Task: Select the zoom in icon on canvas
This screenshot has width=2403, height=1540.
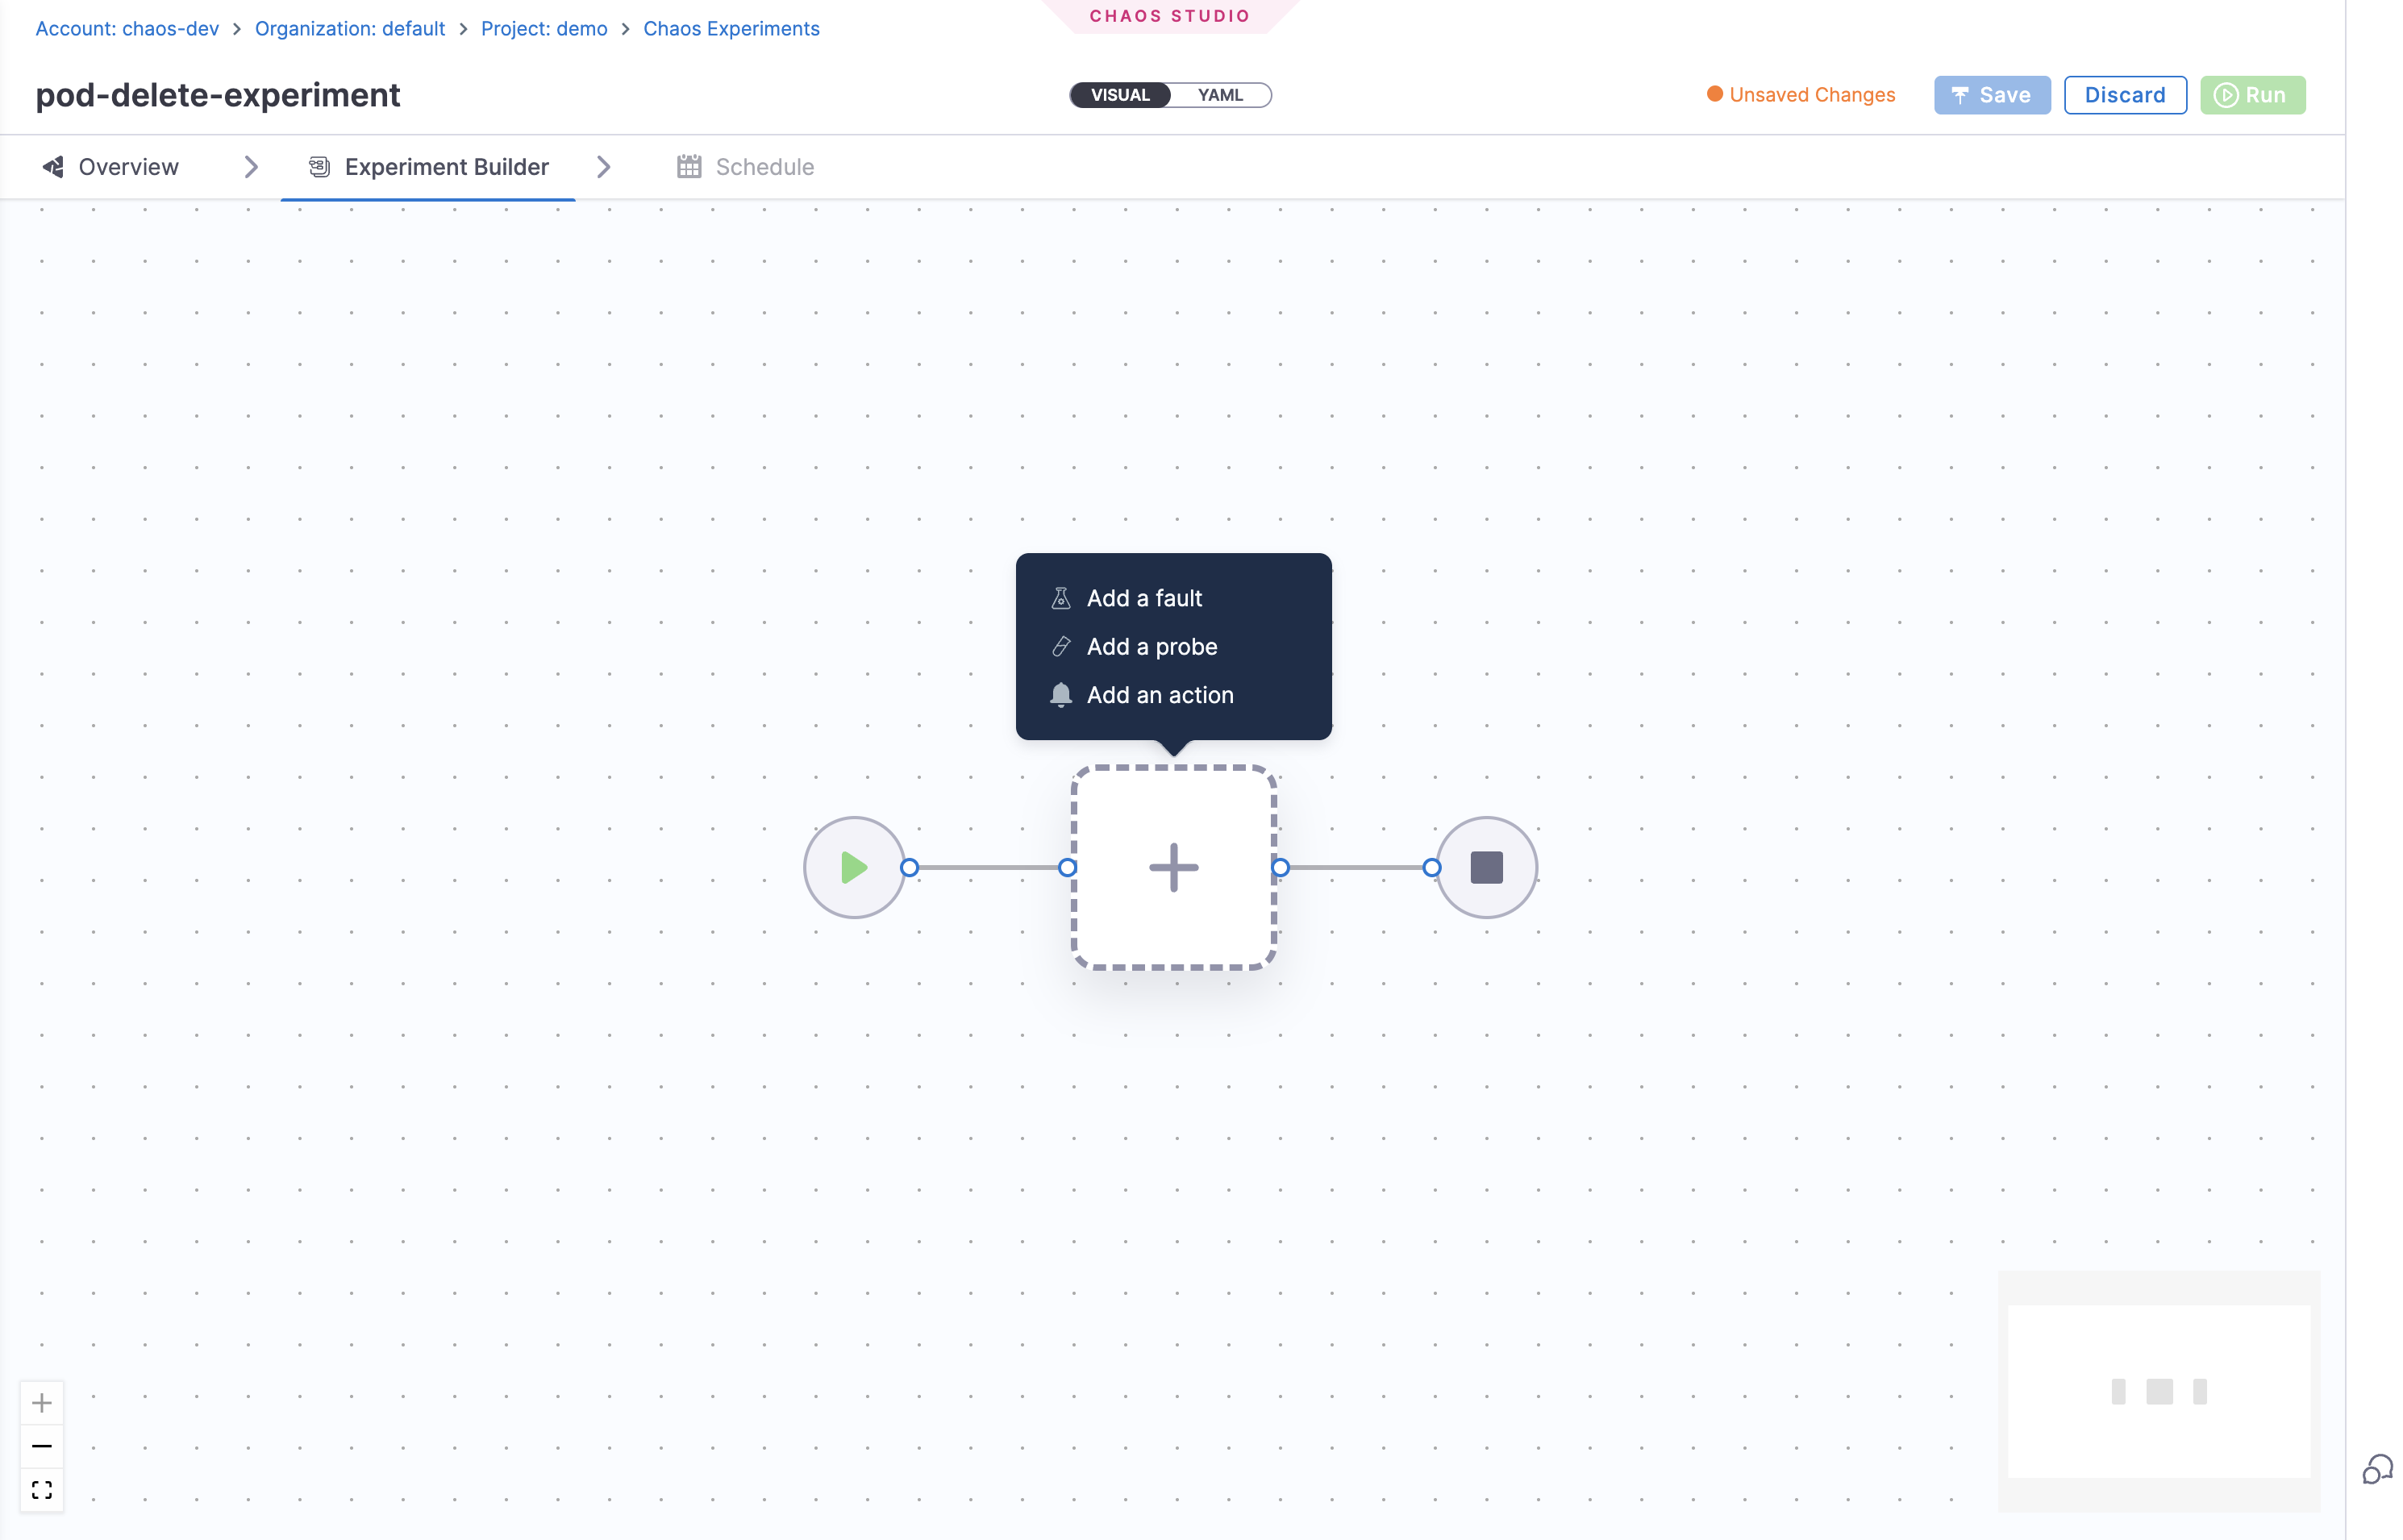Action: coord(42,1402)
